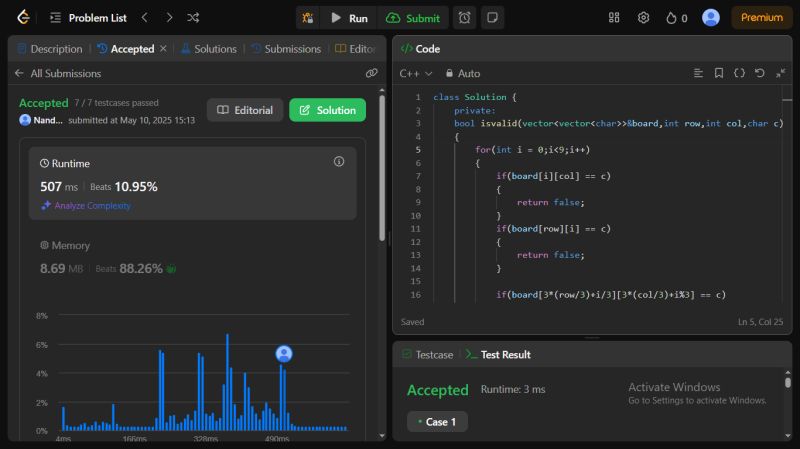The width and height of the screenshot is (800, 449).
Task: Submit the solution
Action: click(413, 18)
